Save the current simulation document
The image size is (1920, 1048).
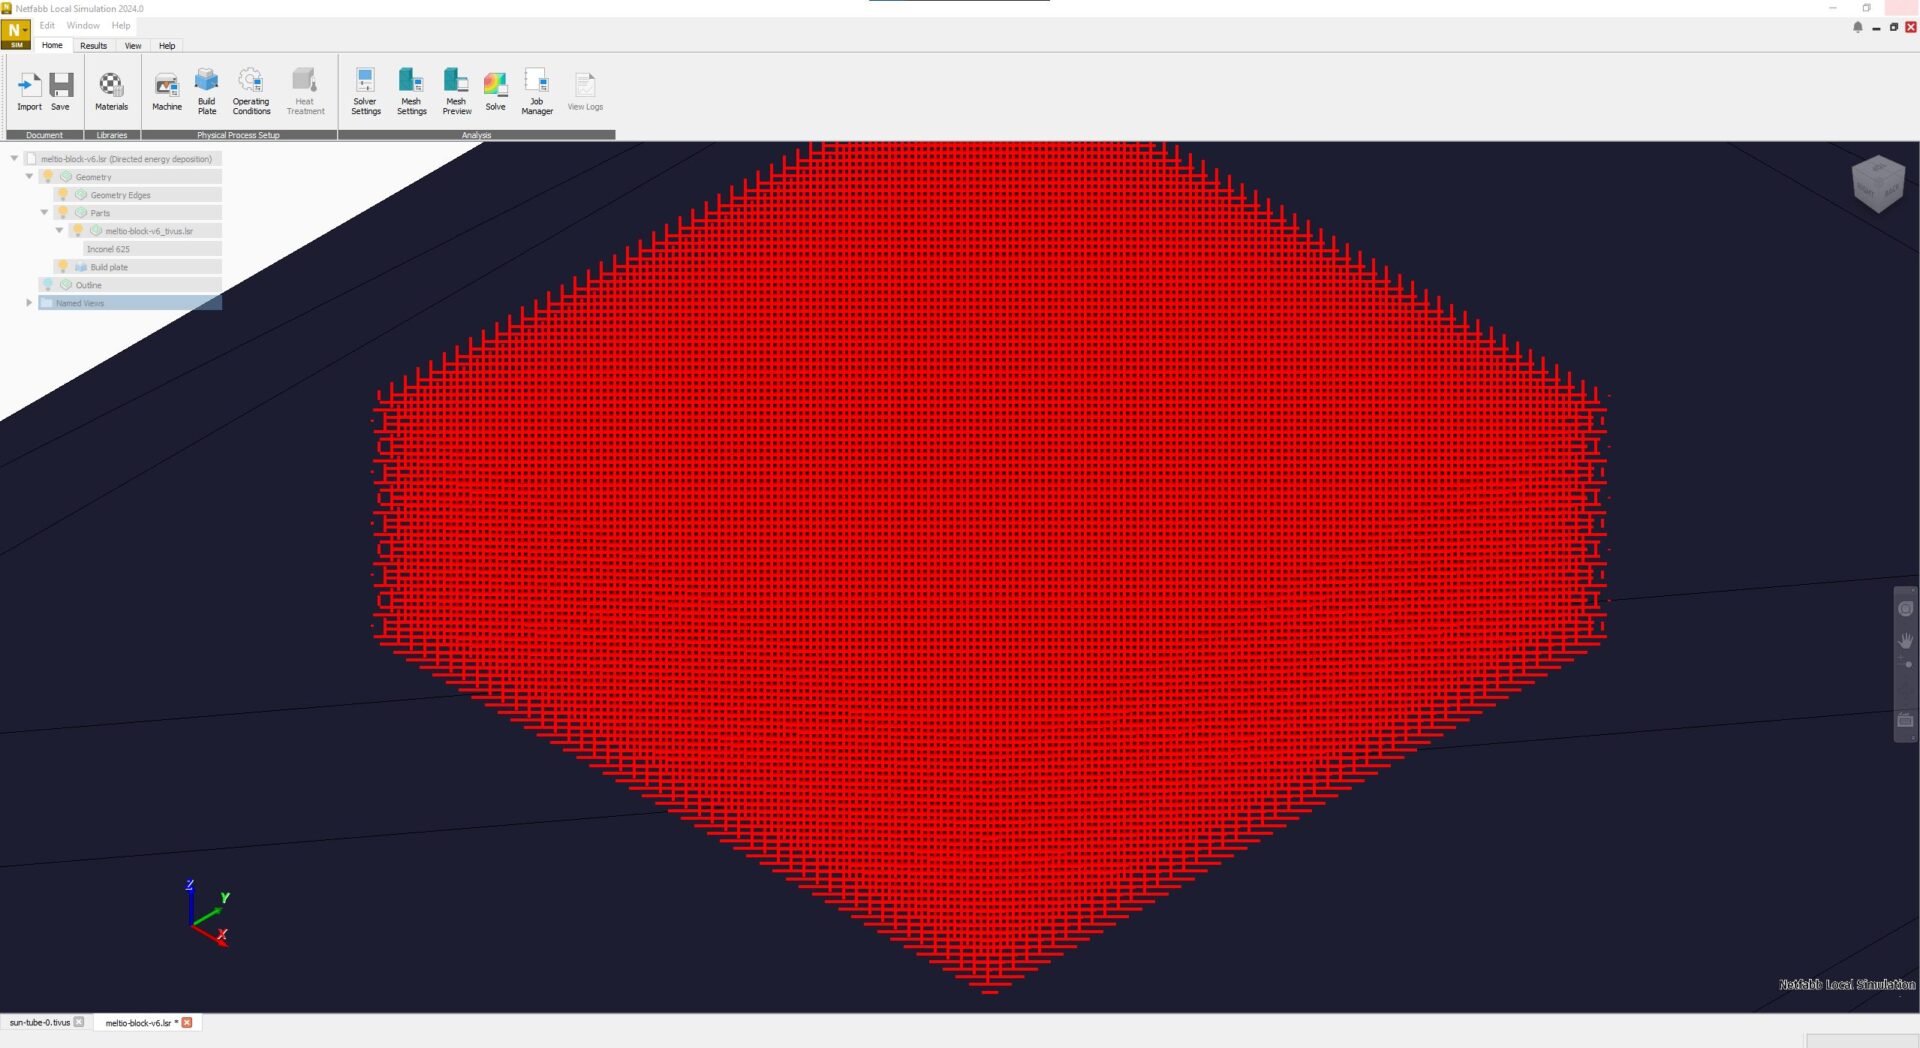[x=61, y=88]
